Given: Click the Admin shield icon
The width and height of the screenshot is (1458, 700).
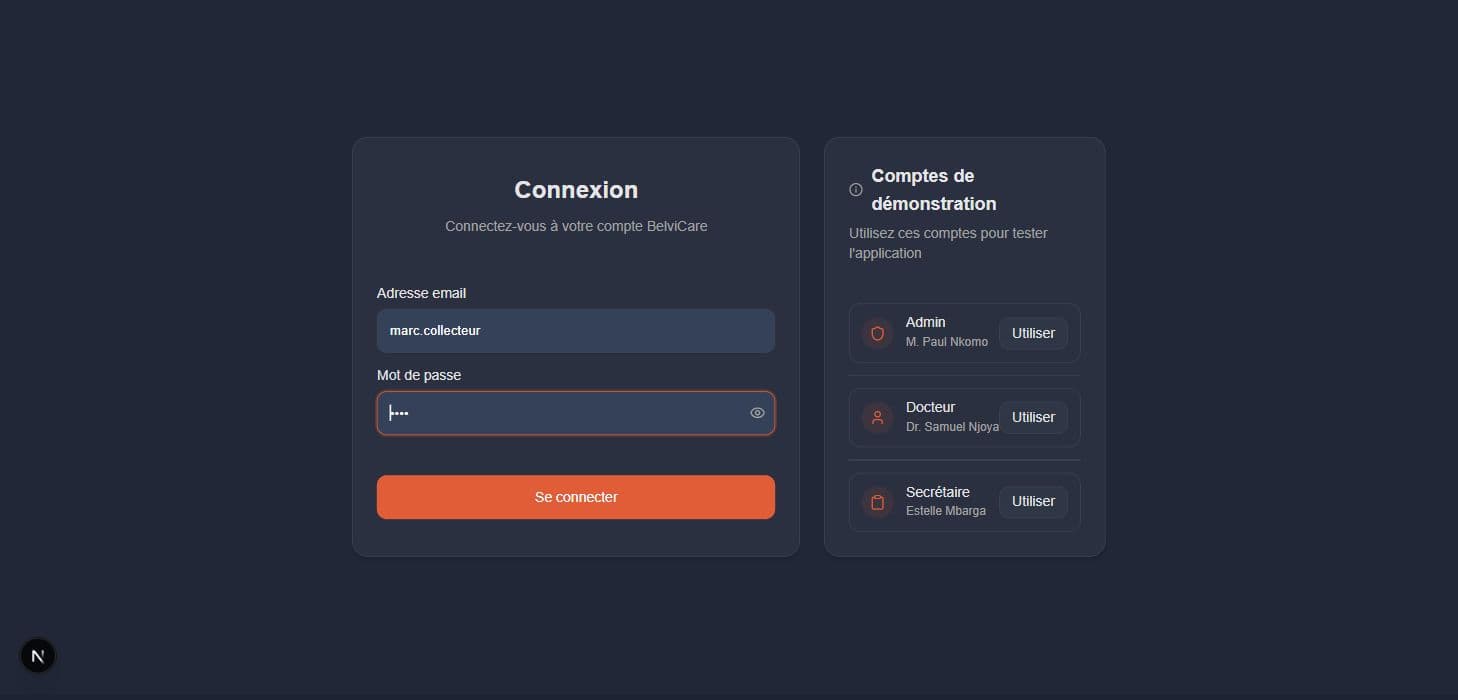Looking at the screenshot, I should 878,333.
